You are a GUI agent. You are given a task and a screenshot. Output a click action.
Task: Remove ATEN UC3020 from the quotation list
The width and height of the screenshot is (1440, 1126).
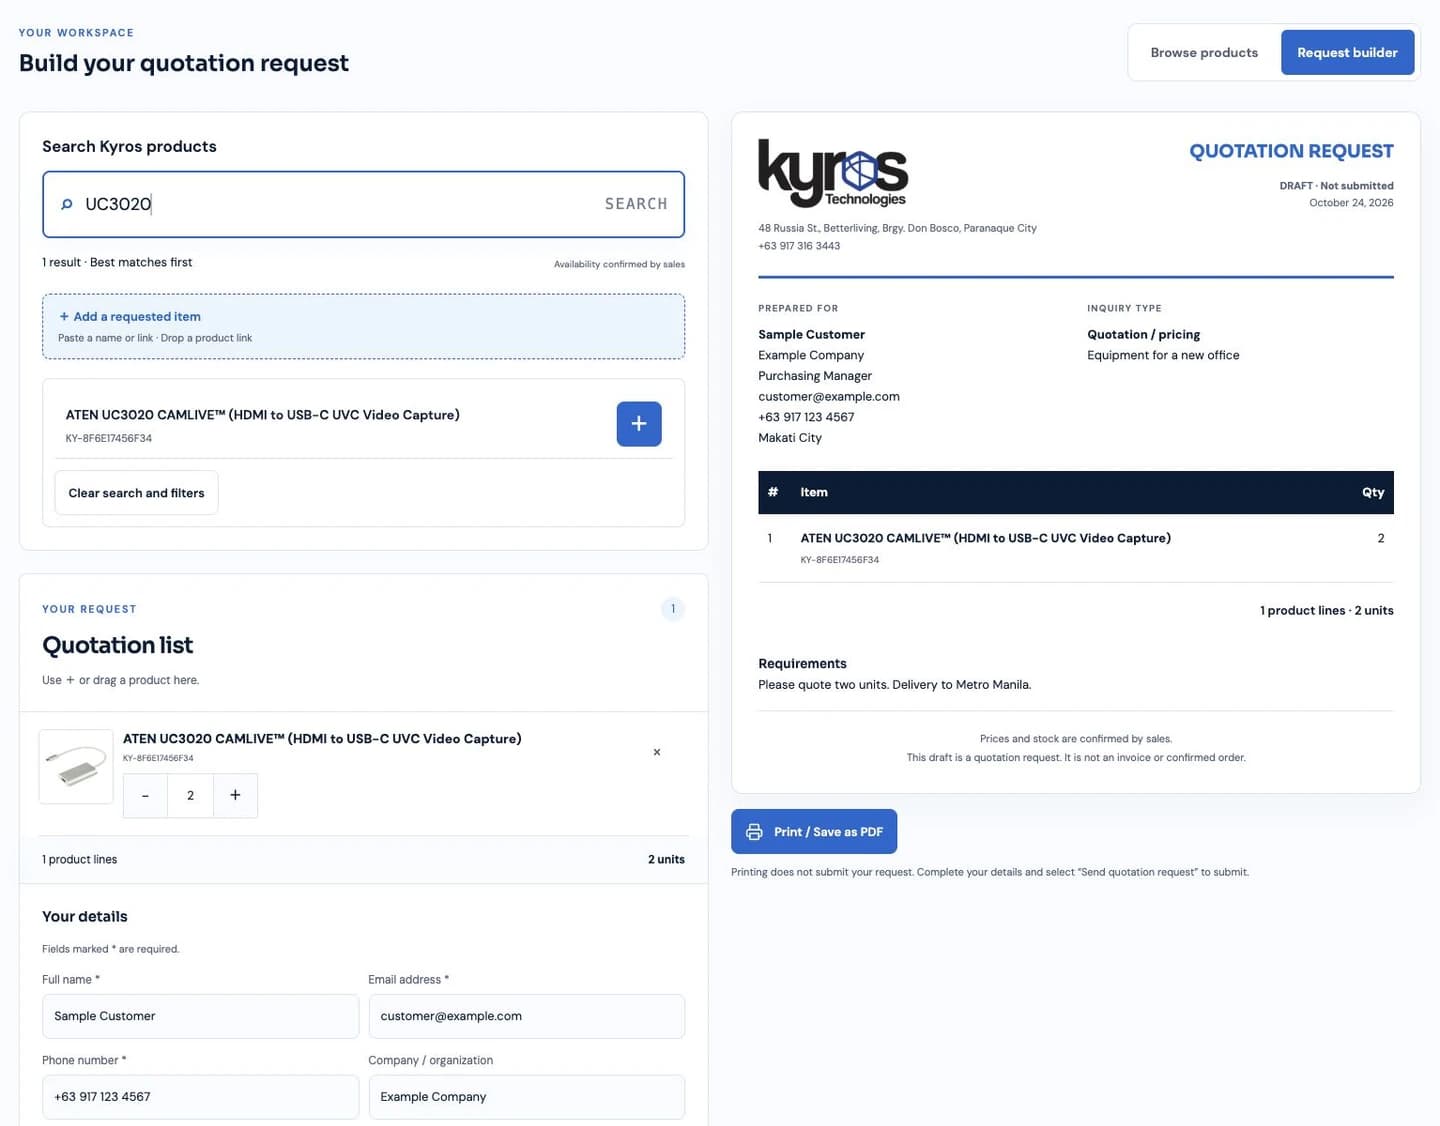tap(657, 752)
